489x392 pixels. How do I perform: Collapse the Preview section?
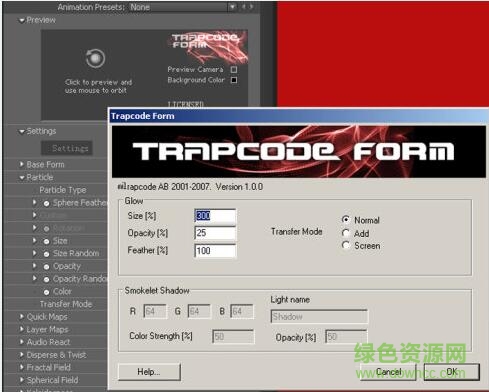coord(22,20)
